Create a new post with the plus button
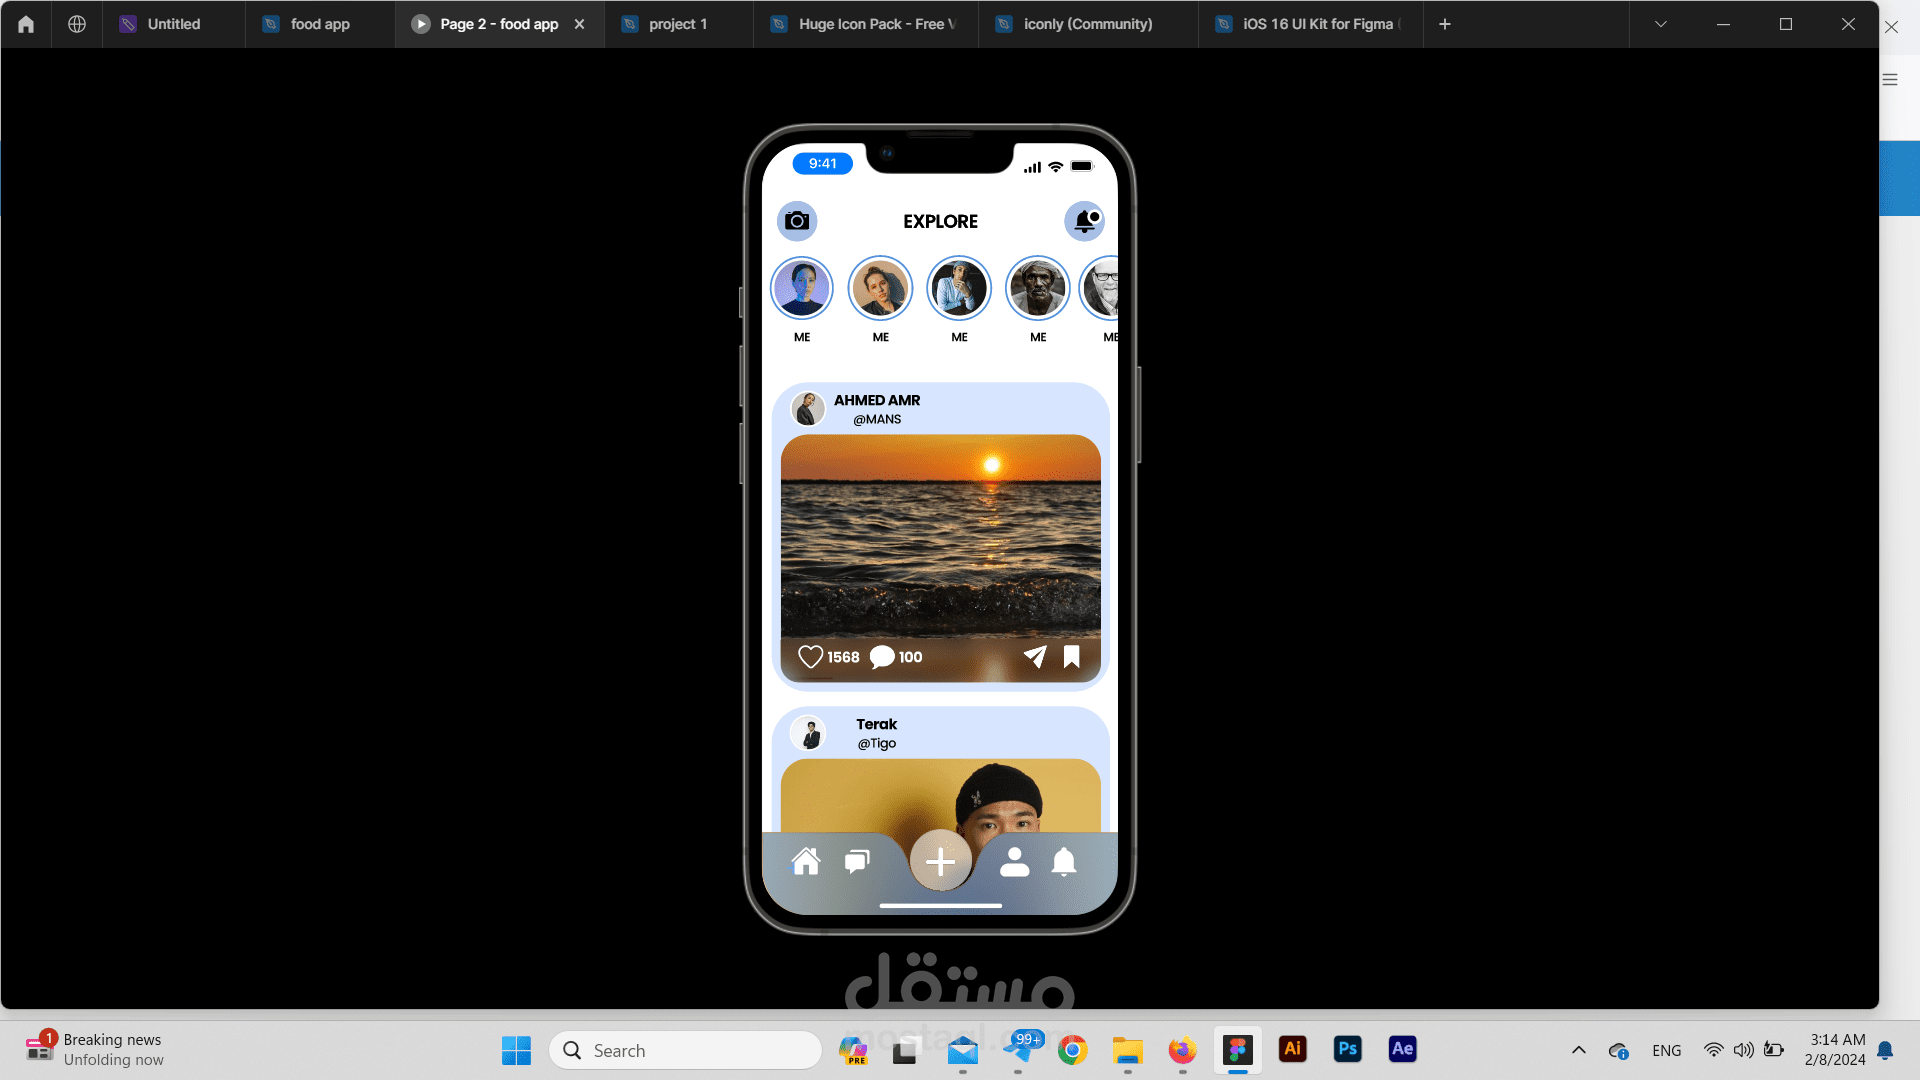The height and width of the screenshot is (1080, 1920). 940,860
